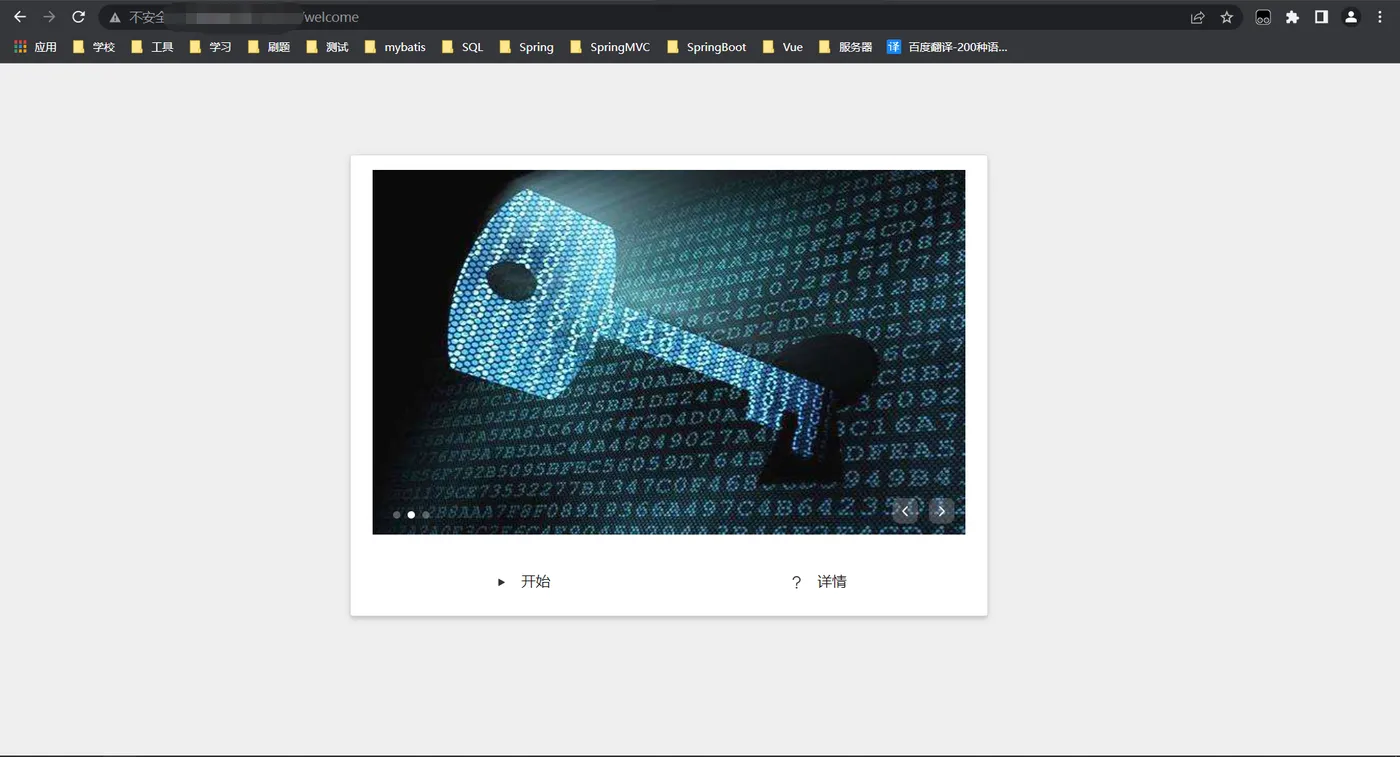Open the 学校 bookmark folder
Image resolution: width=1400 pixels, height=757 pixels.
[94, 47]
